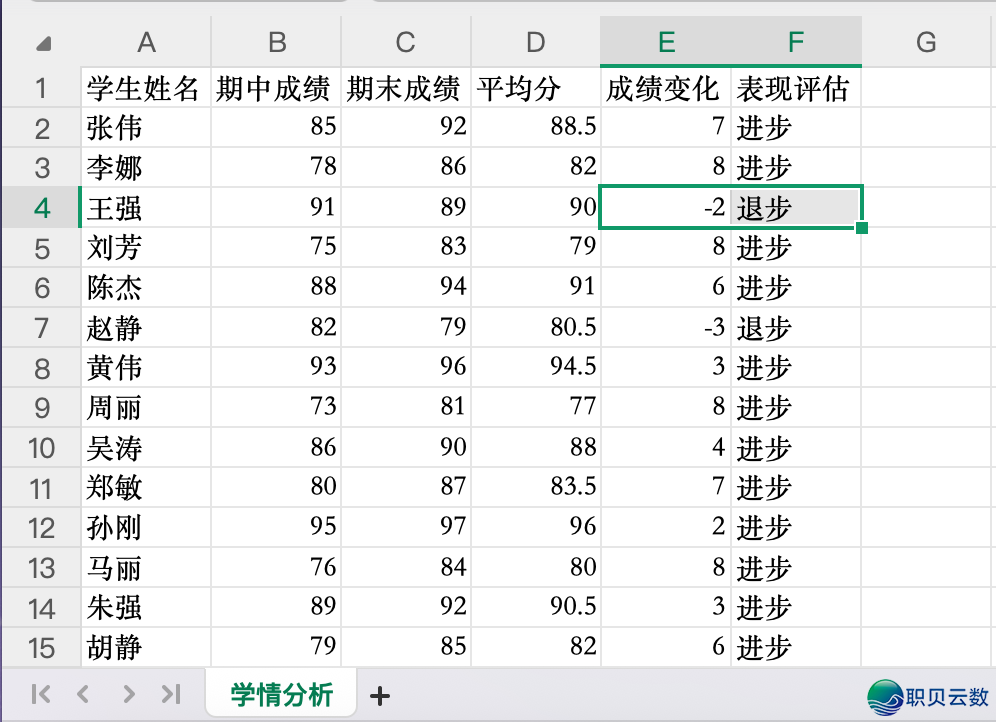
Task: Select 孙刚's average score 96
Action: (535, 527)
